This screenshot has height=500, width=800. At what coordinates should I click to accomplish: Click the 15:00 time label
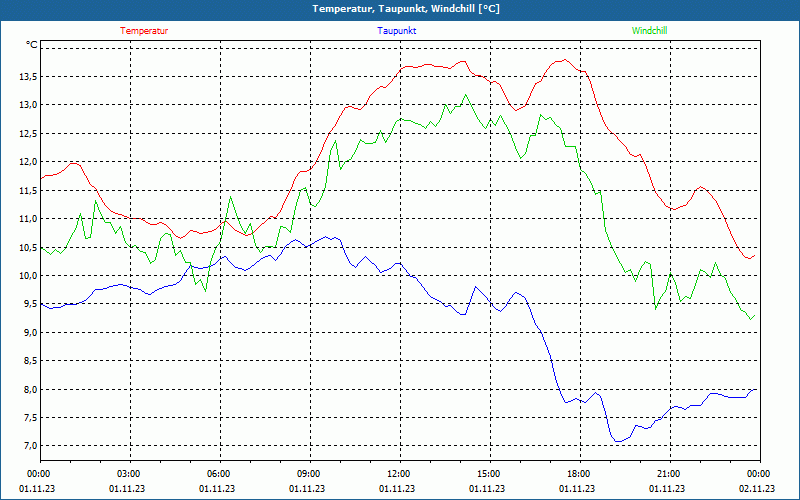pos(489,473)
